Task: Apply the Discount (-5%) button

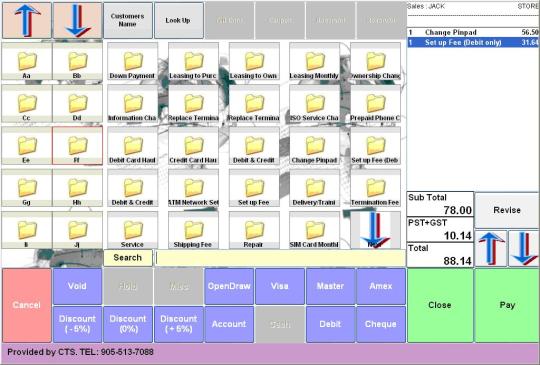Action: [x=77, y=324]
